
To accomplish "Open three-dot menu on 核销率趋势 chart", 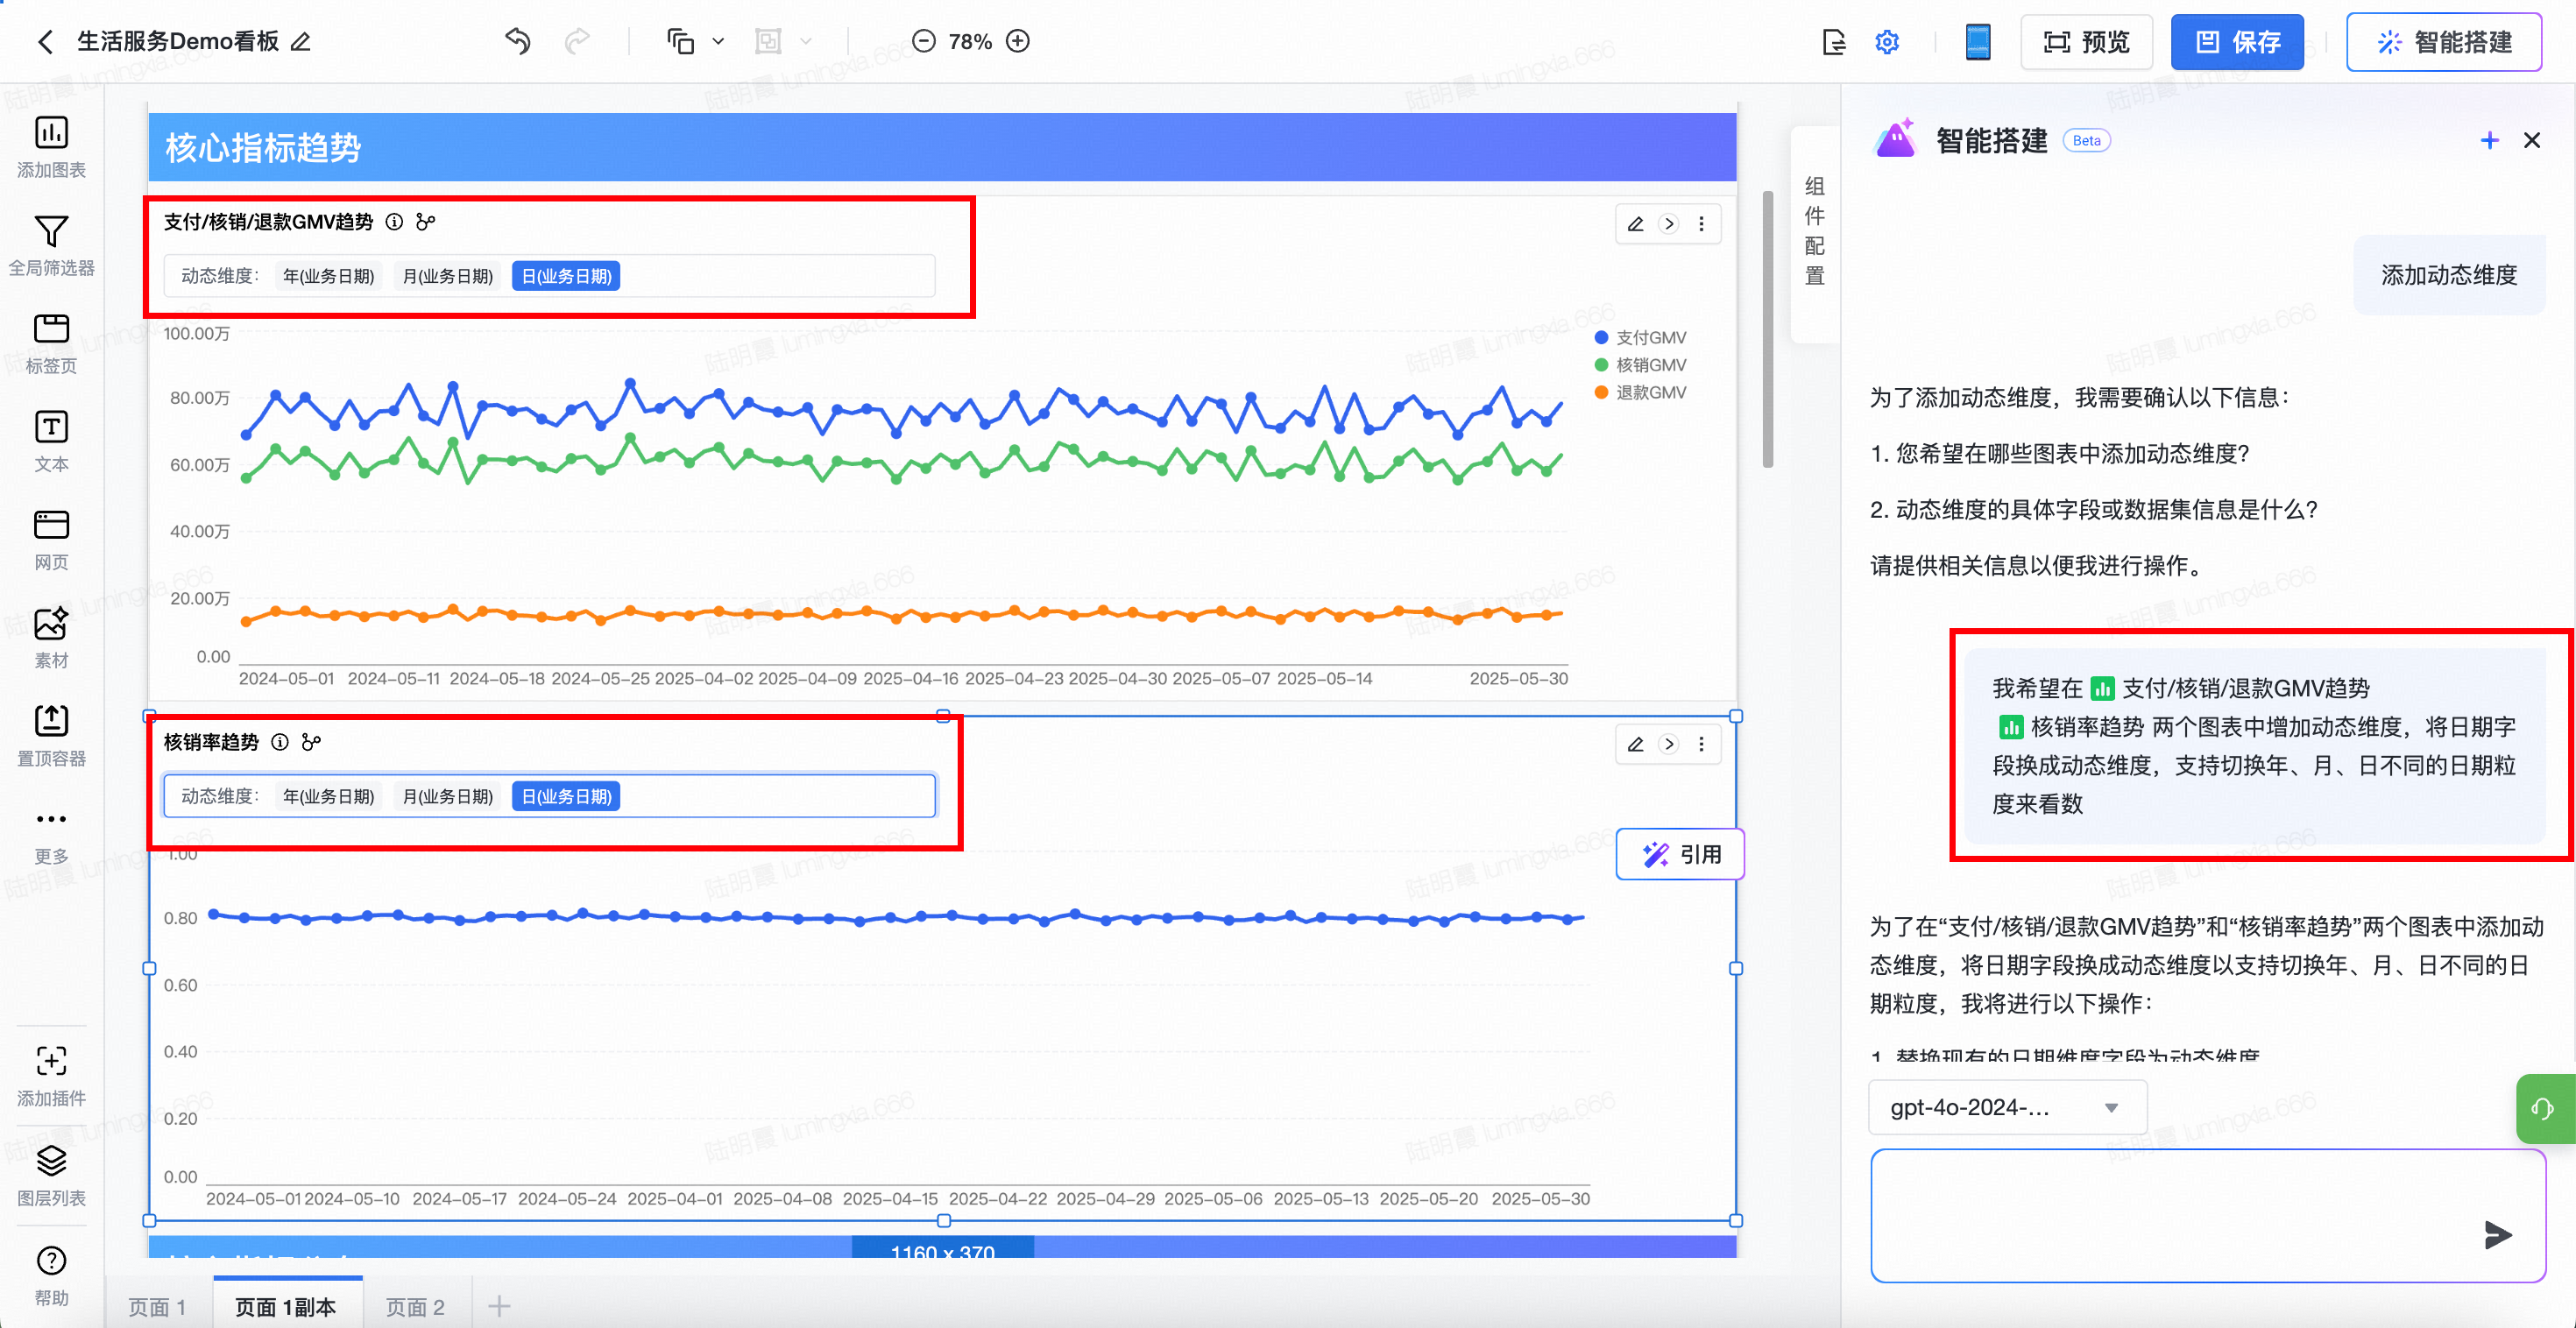I will [1701, 744].
